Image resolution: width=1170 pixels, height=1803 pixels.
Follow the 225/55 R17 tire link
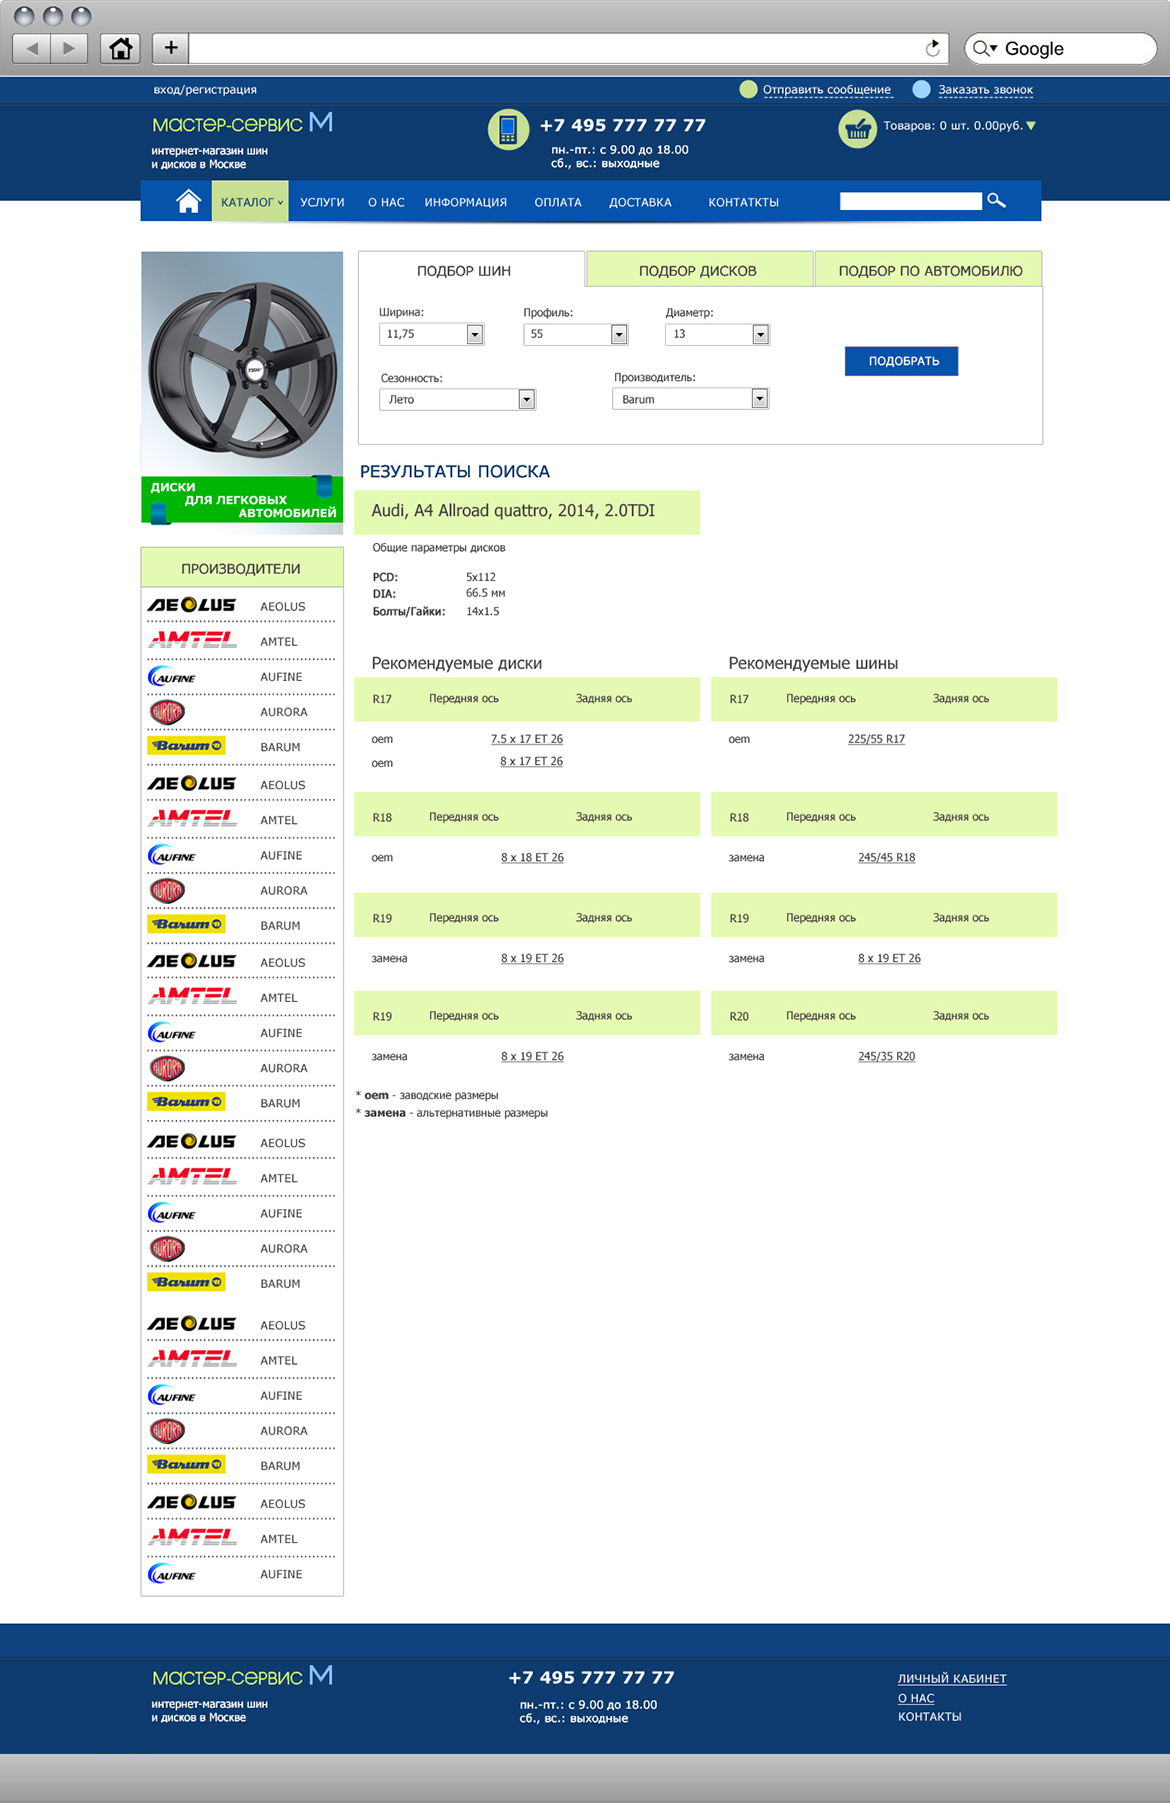click(876, 739)
